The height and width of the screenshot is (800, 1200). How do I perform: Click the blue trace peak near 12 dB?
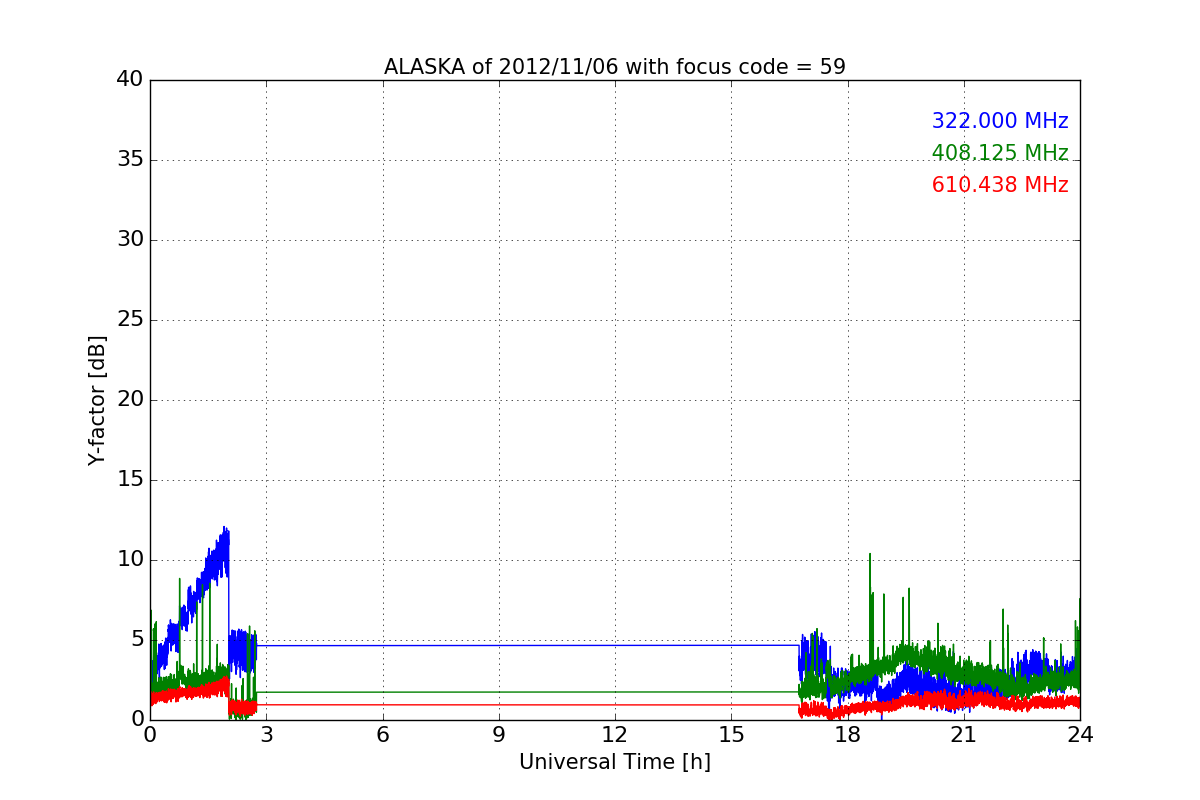226,530
